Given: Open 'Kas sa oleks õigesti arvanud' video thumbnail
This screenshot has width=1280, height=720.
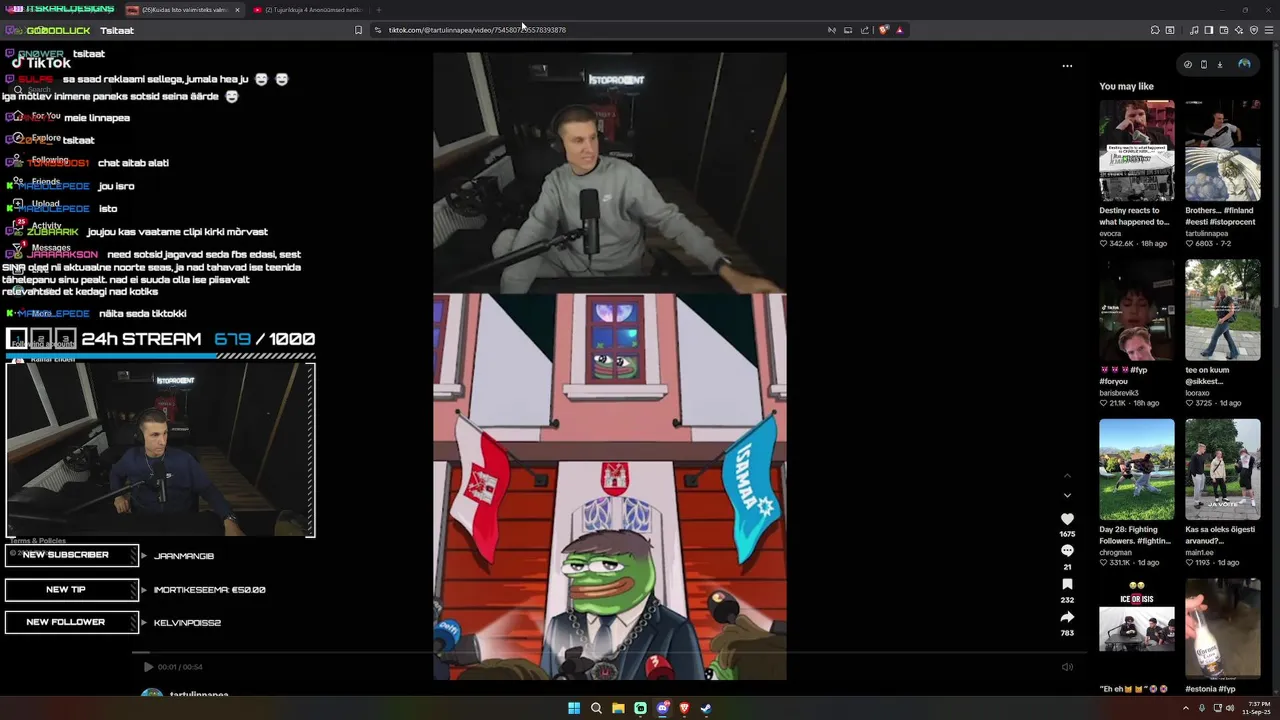Looking at the screenshot, I should 1223,469.
